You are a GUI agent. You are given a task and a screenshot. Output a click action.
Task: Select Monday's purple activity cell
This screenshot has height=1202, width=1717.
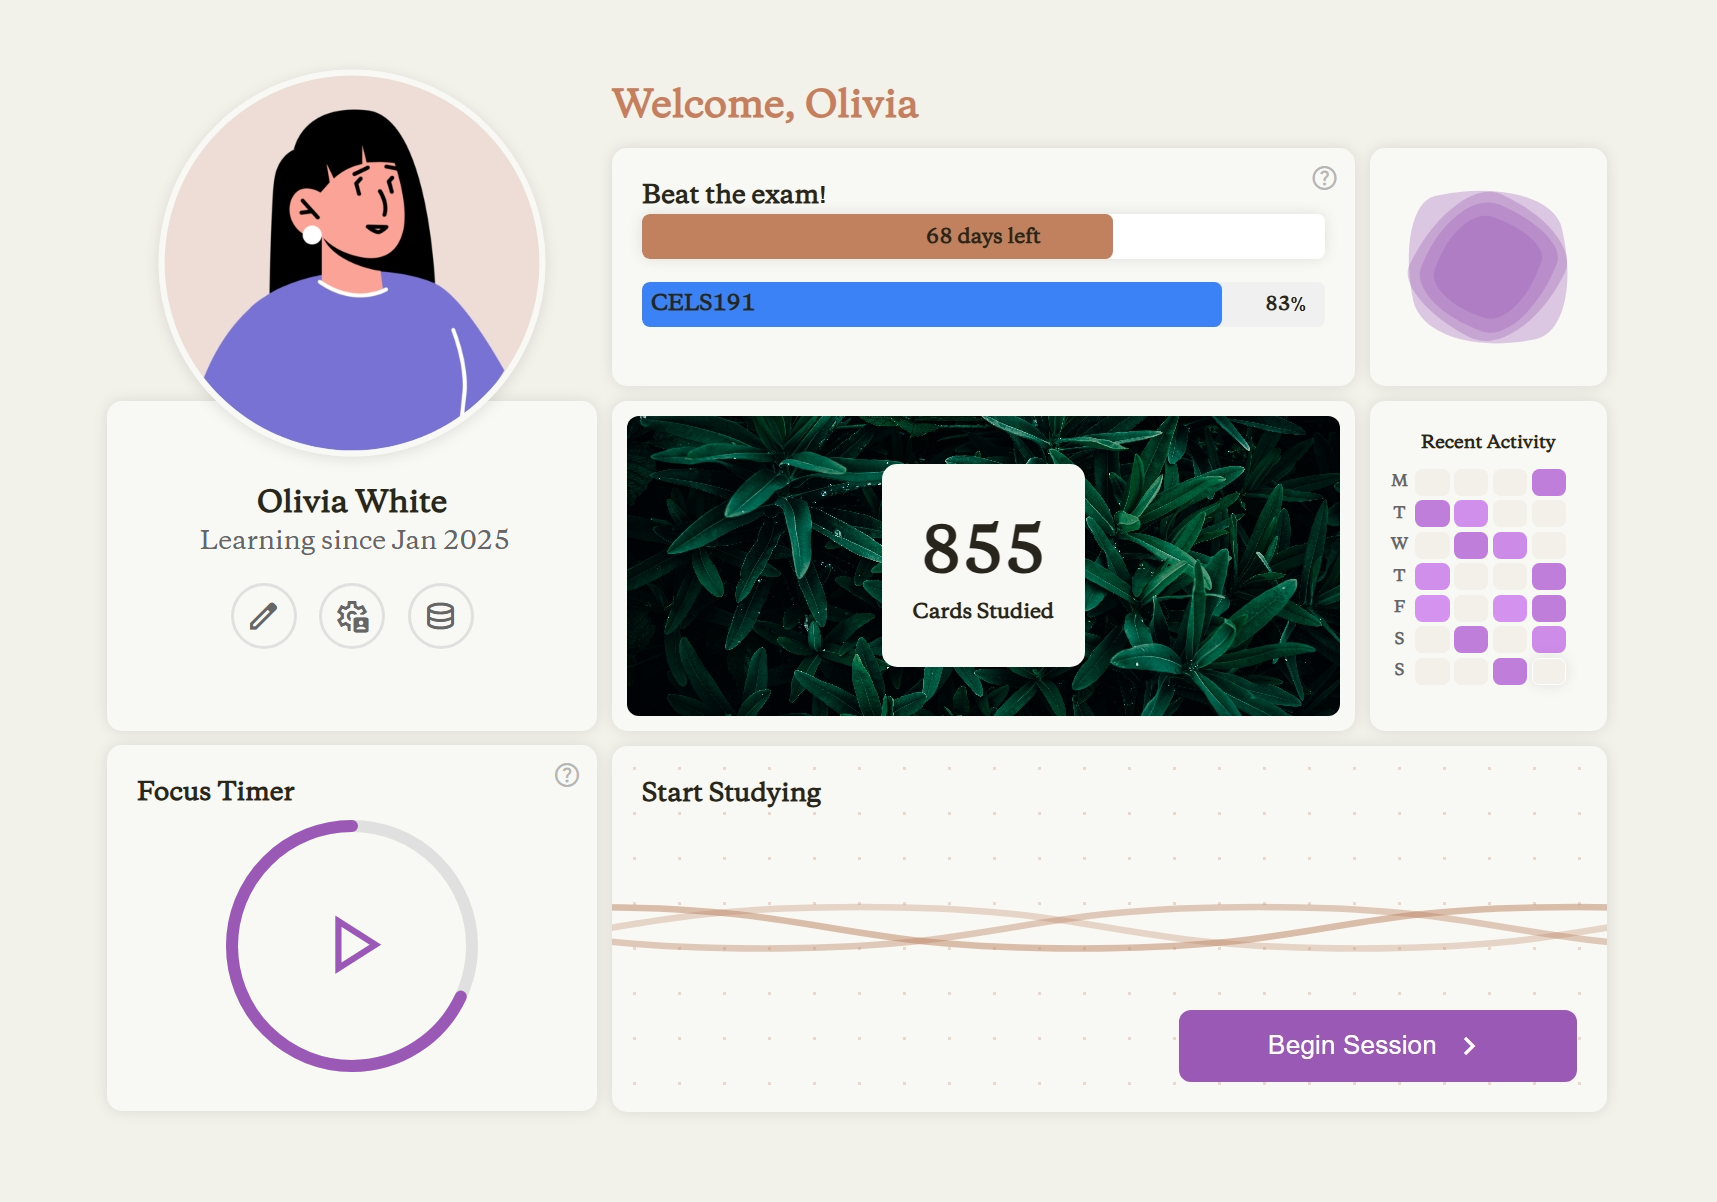[1548, 482]
